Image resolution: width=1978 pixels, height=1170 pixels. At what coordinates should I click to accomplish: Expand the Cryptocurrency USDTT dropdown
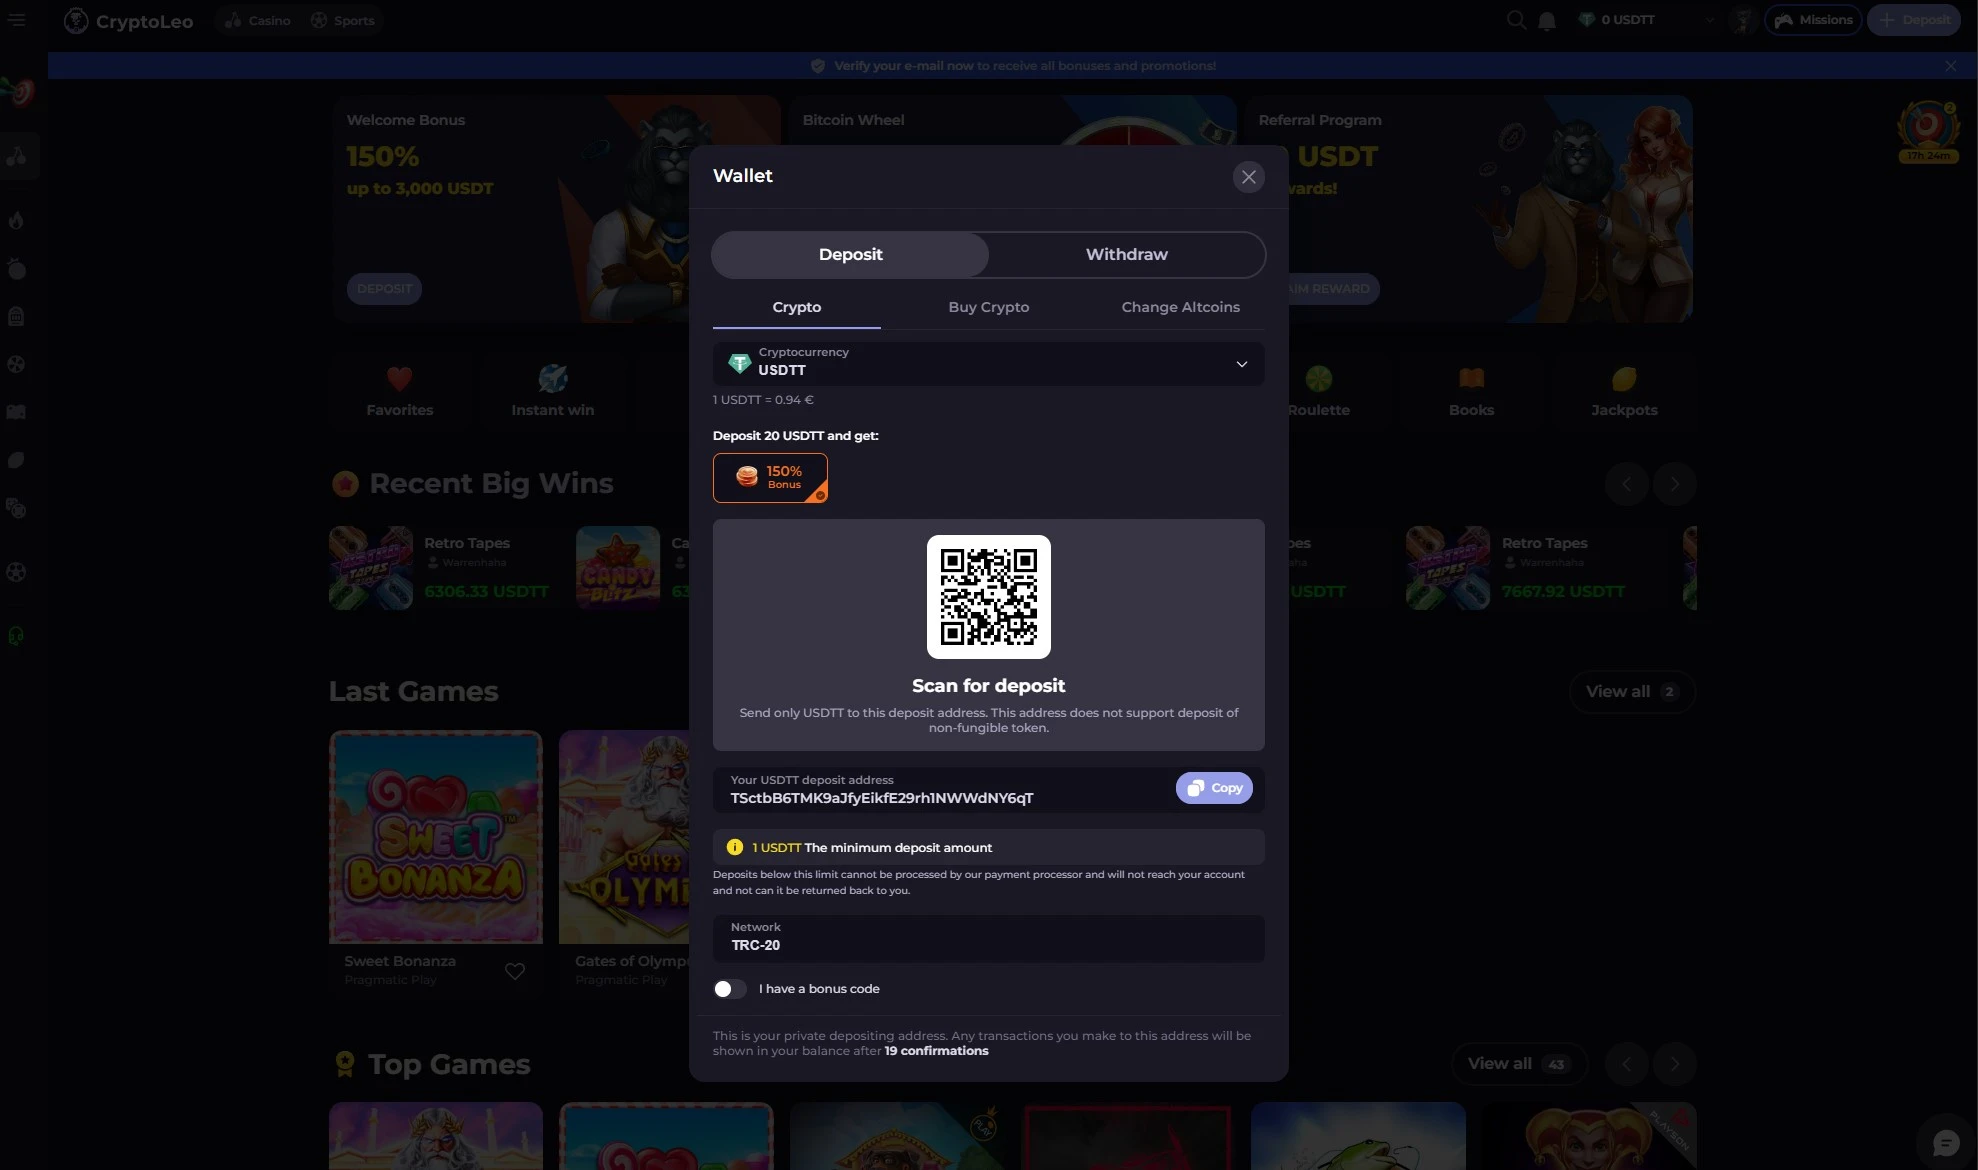point(988,362)
